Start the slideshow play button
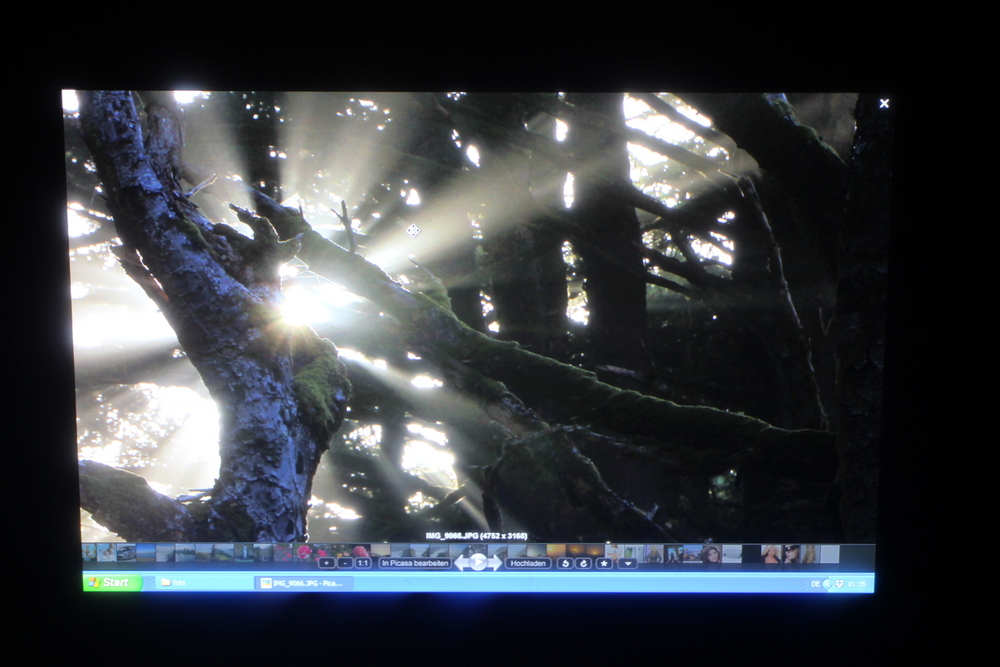 click(x=478, y=562)
